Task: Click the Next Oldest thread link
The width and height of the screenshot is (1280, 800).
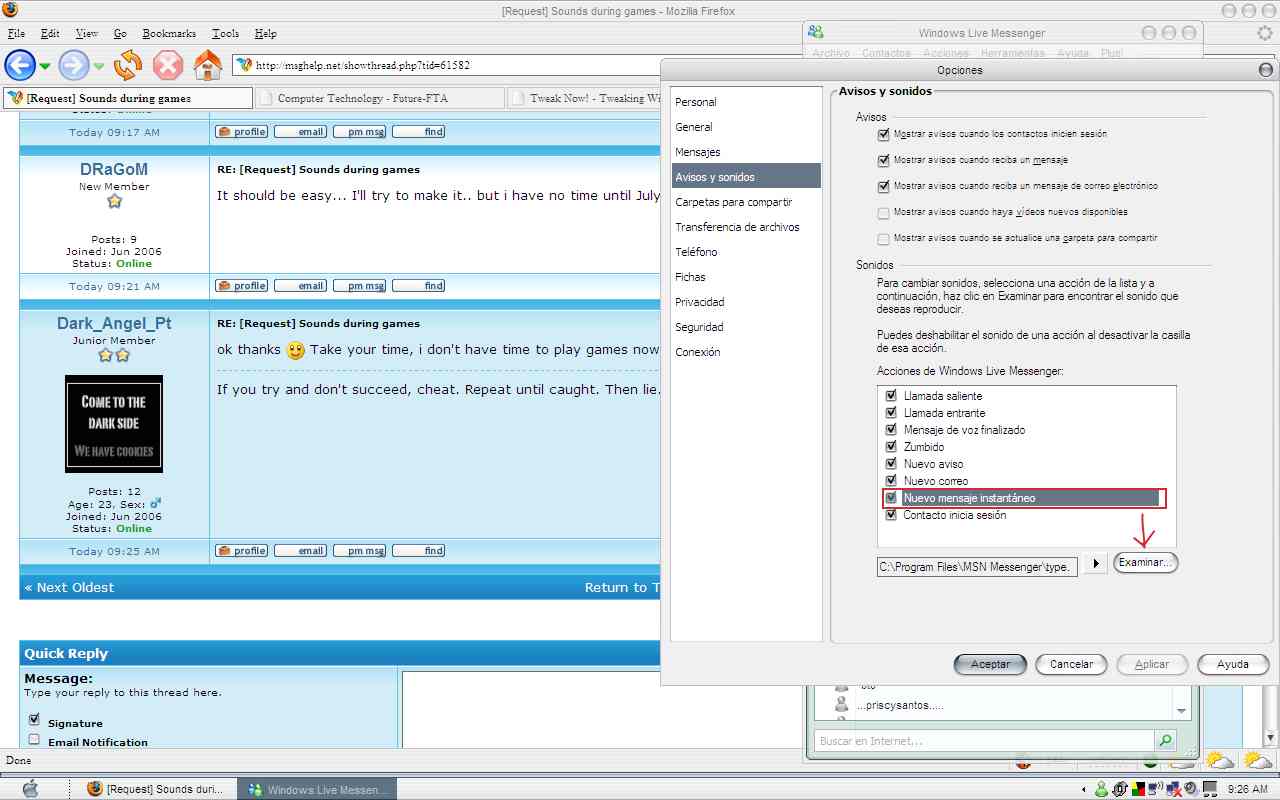Action: [69, 588]
